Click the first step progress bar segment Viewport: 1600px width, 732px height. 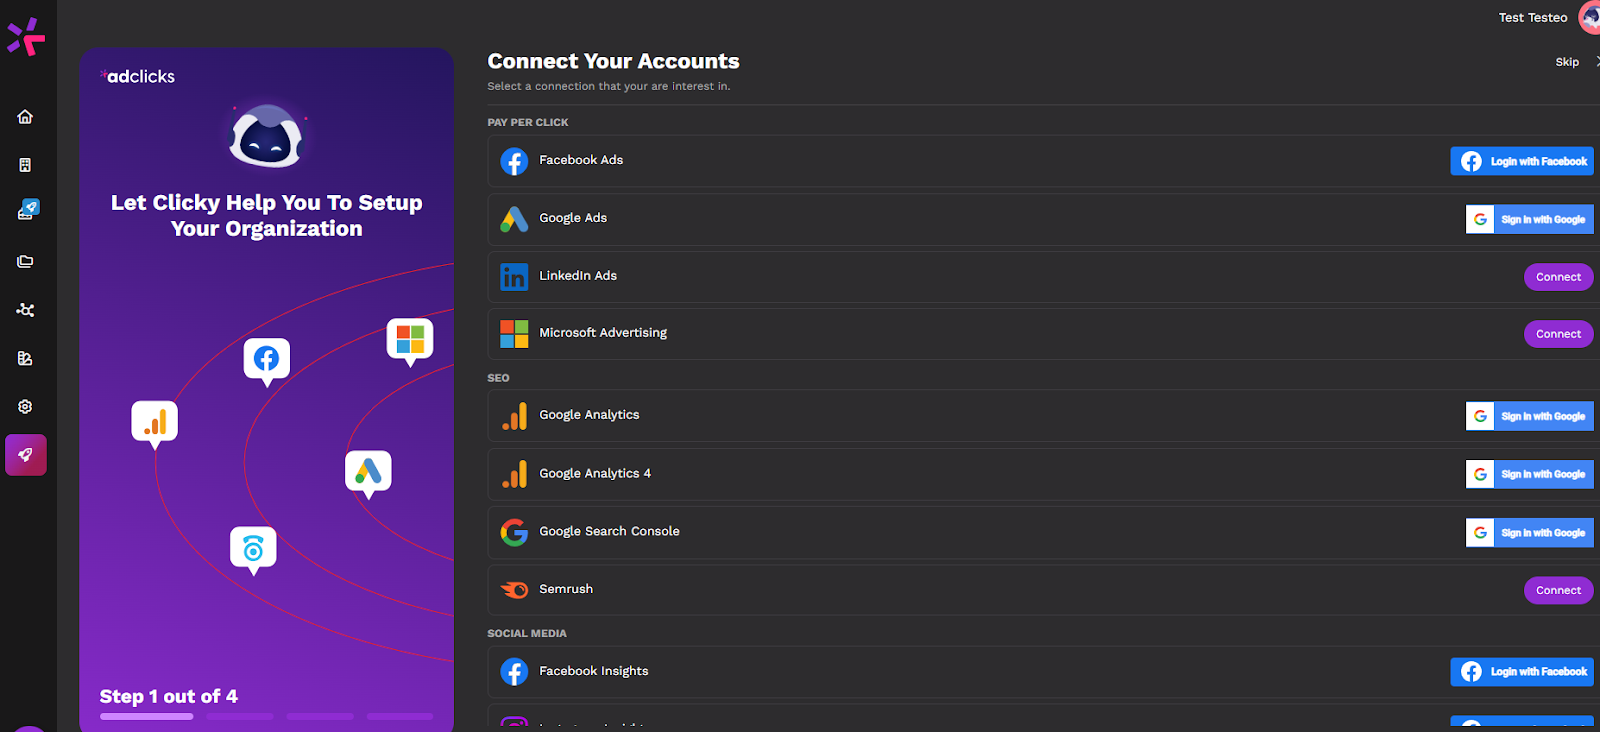(x=146, y=716)
